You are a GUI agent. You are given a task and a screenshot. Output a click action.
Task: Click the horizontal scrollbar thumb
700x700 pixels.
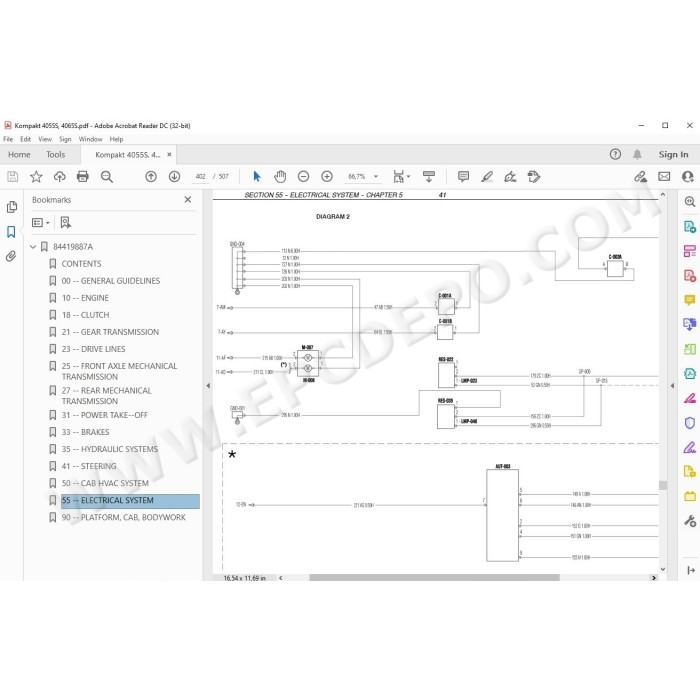click(x=434, y=578)
